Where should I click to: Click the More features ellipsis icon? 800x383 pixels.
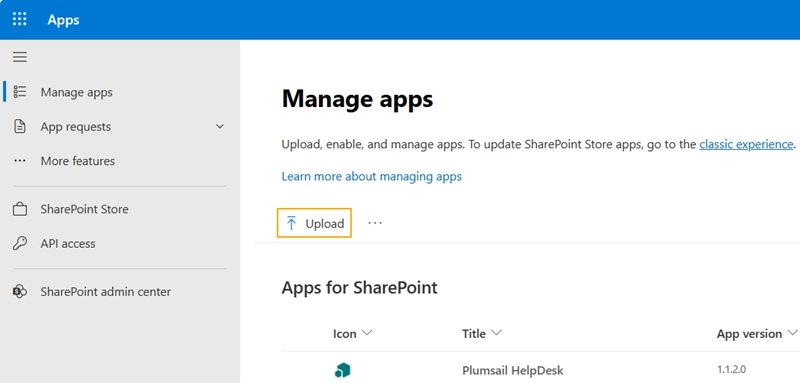click(x=20, y=161)
